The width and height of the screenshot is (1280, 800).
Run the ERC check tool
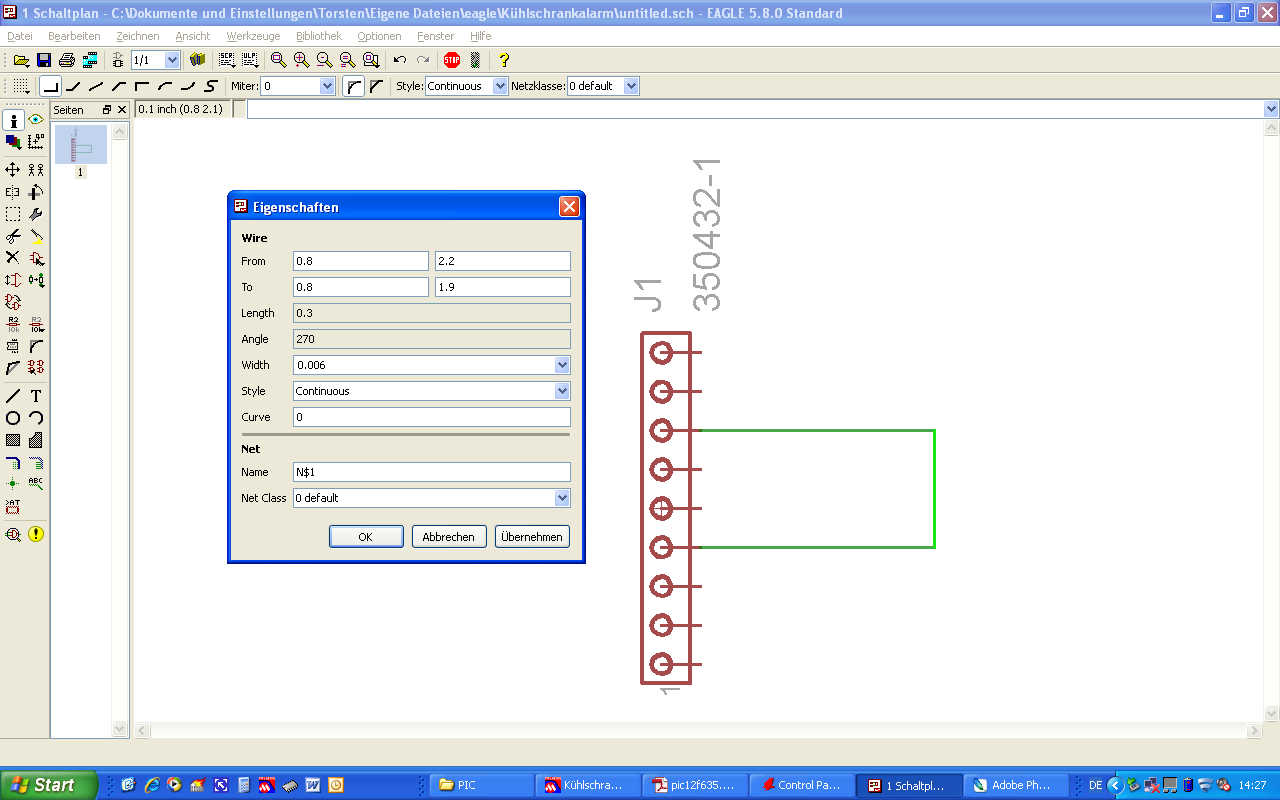click(x=13, y=534)
